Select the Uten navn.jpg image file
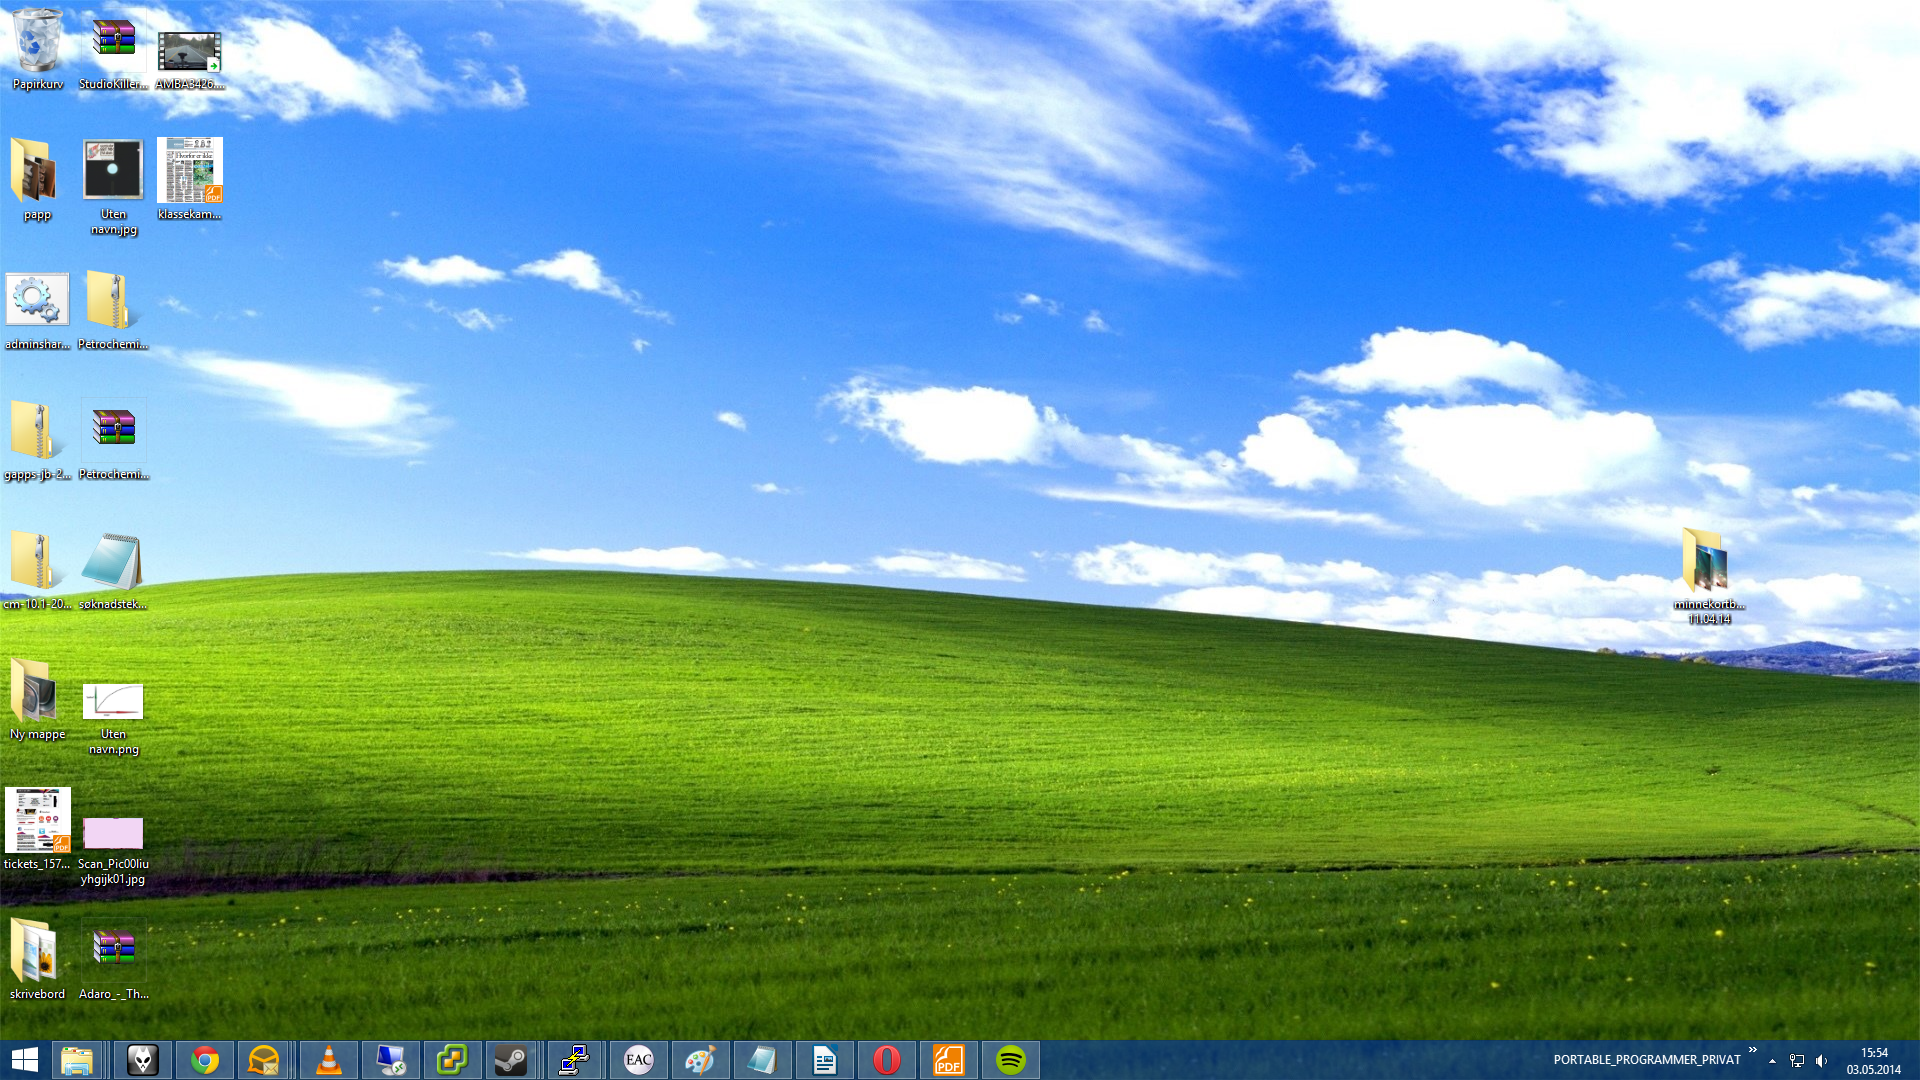The height and width of the screenshot is (1080, 1920). (x=113, y=187)
